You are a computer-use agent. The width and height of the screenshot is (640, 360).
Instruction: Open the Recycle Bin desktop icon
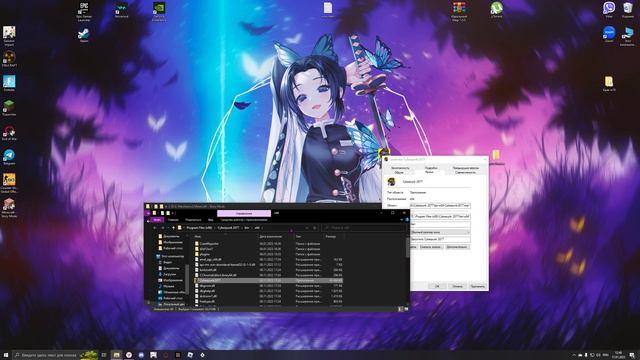[x=628, y=10]
